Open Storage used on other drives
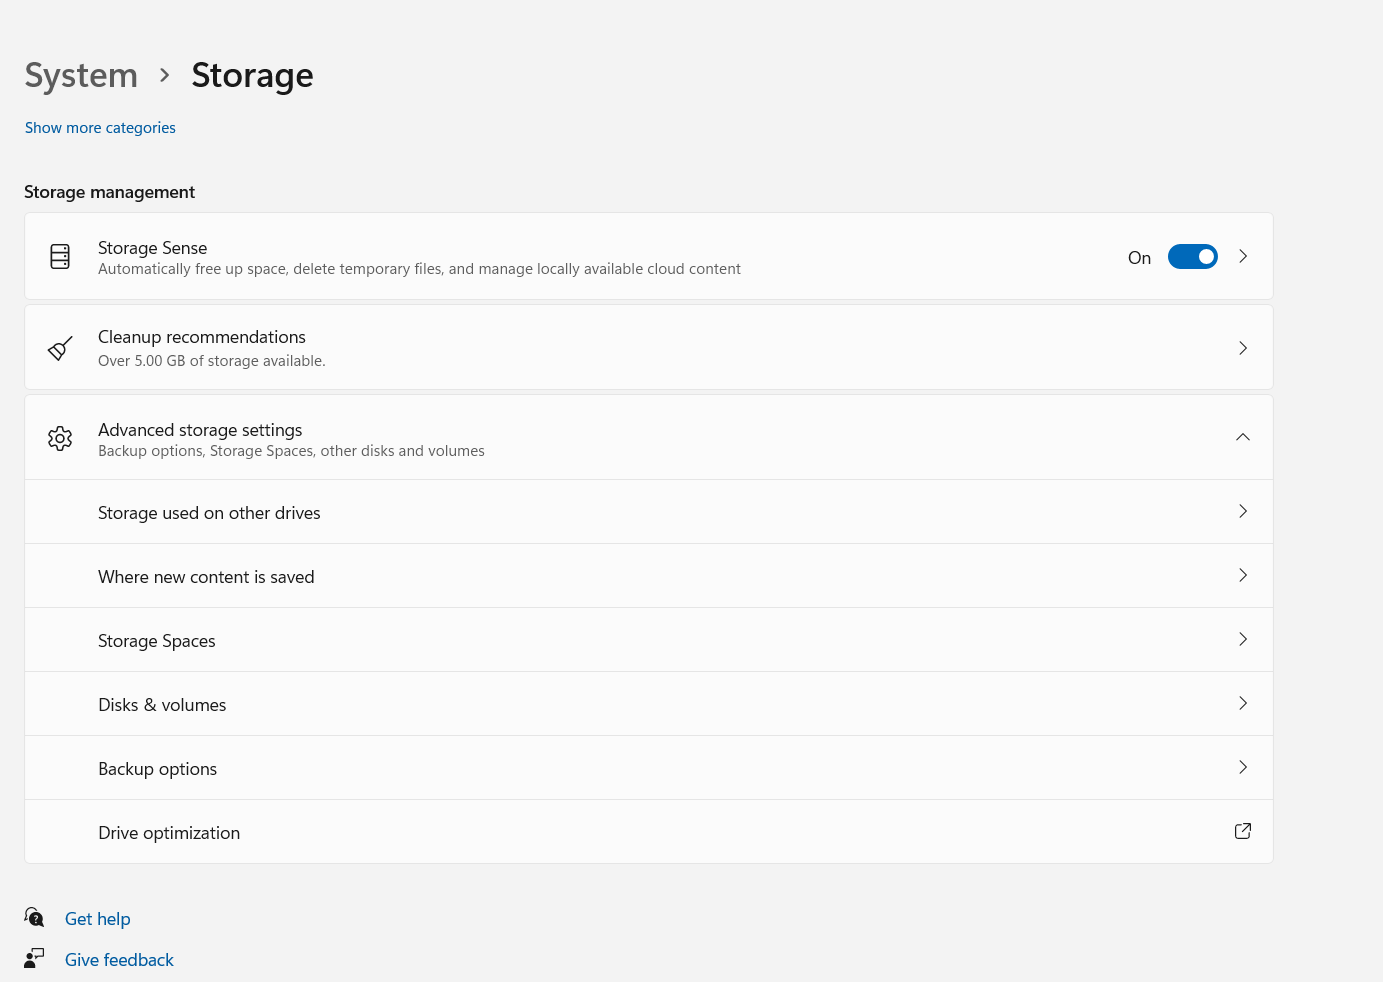 pyautogui.click(x=209, y=513)
